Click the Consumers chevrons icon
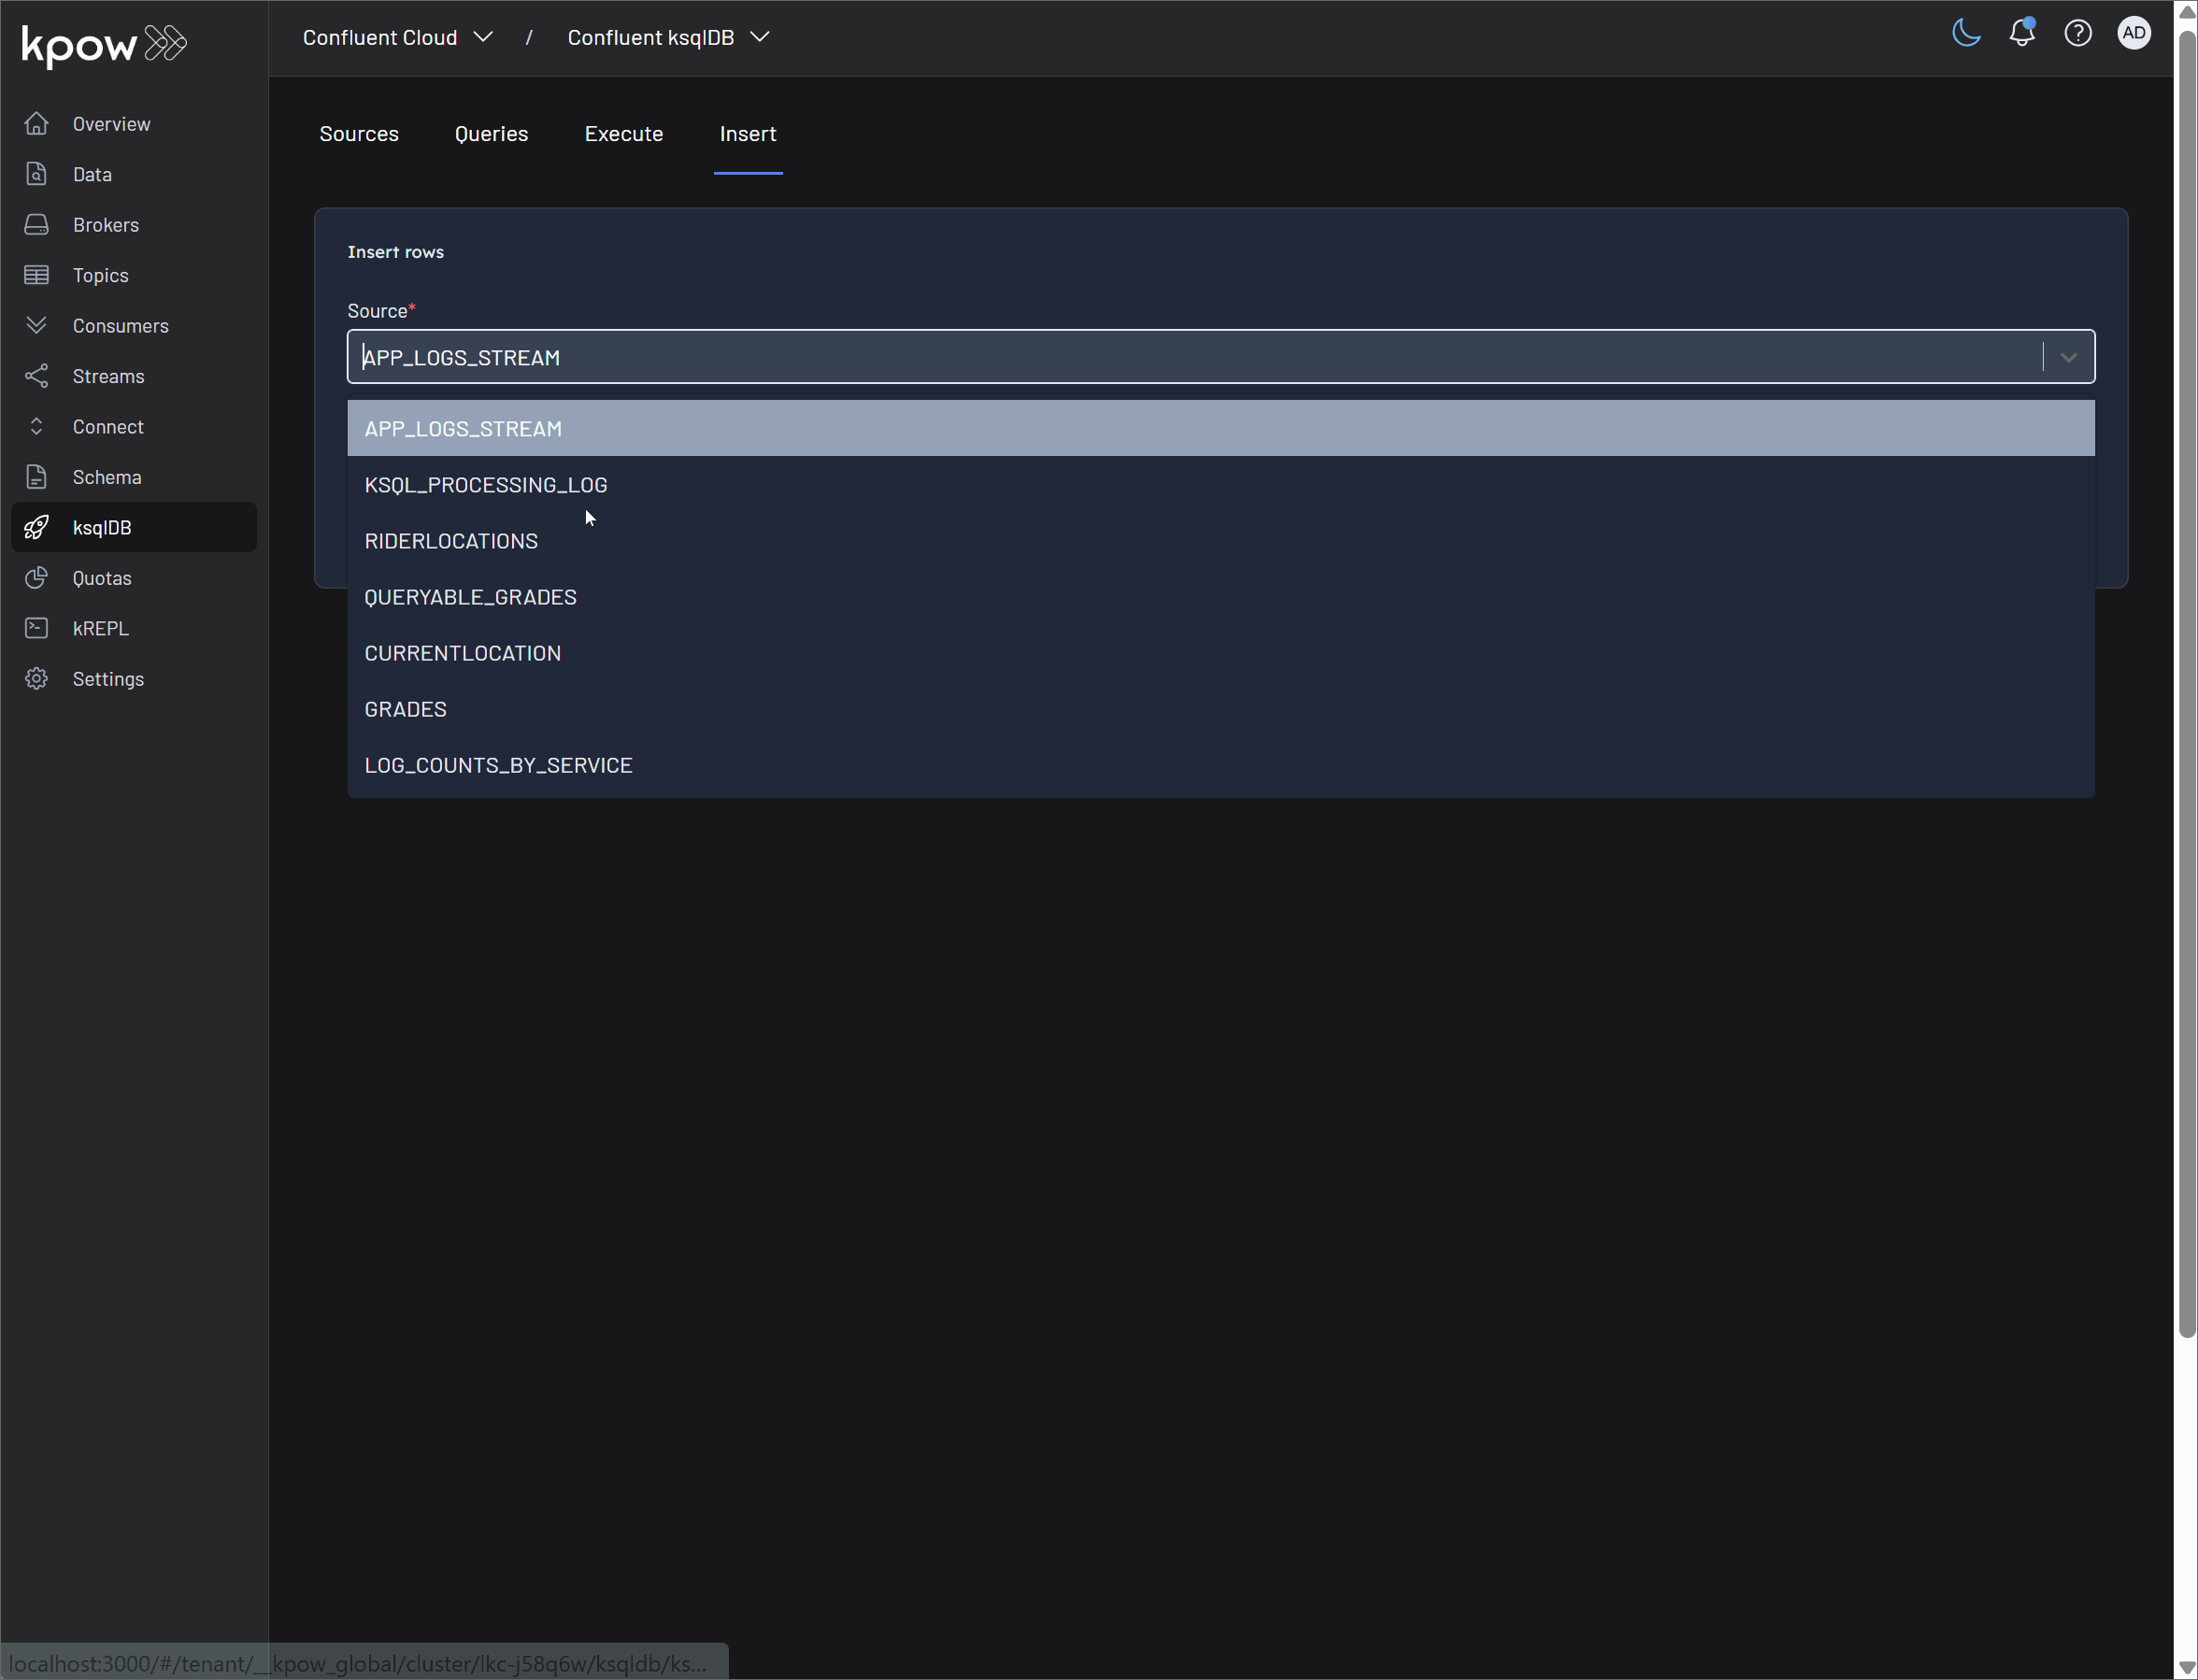Screen dimensions: 2198x1680 point(37,326)
